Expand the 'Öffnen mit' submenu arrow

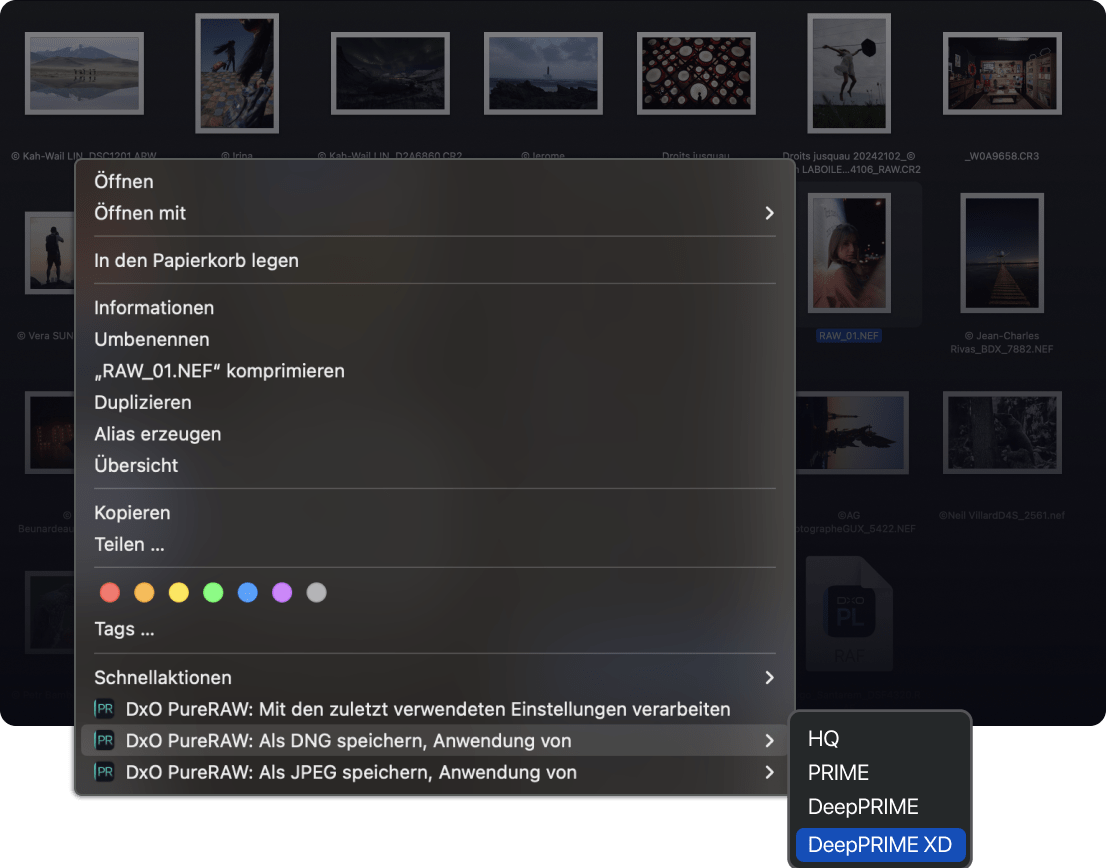pos(770,213)
